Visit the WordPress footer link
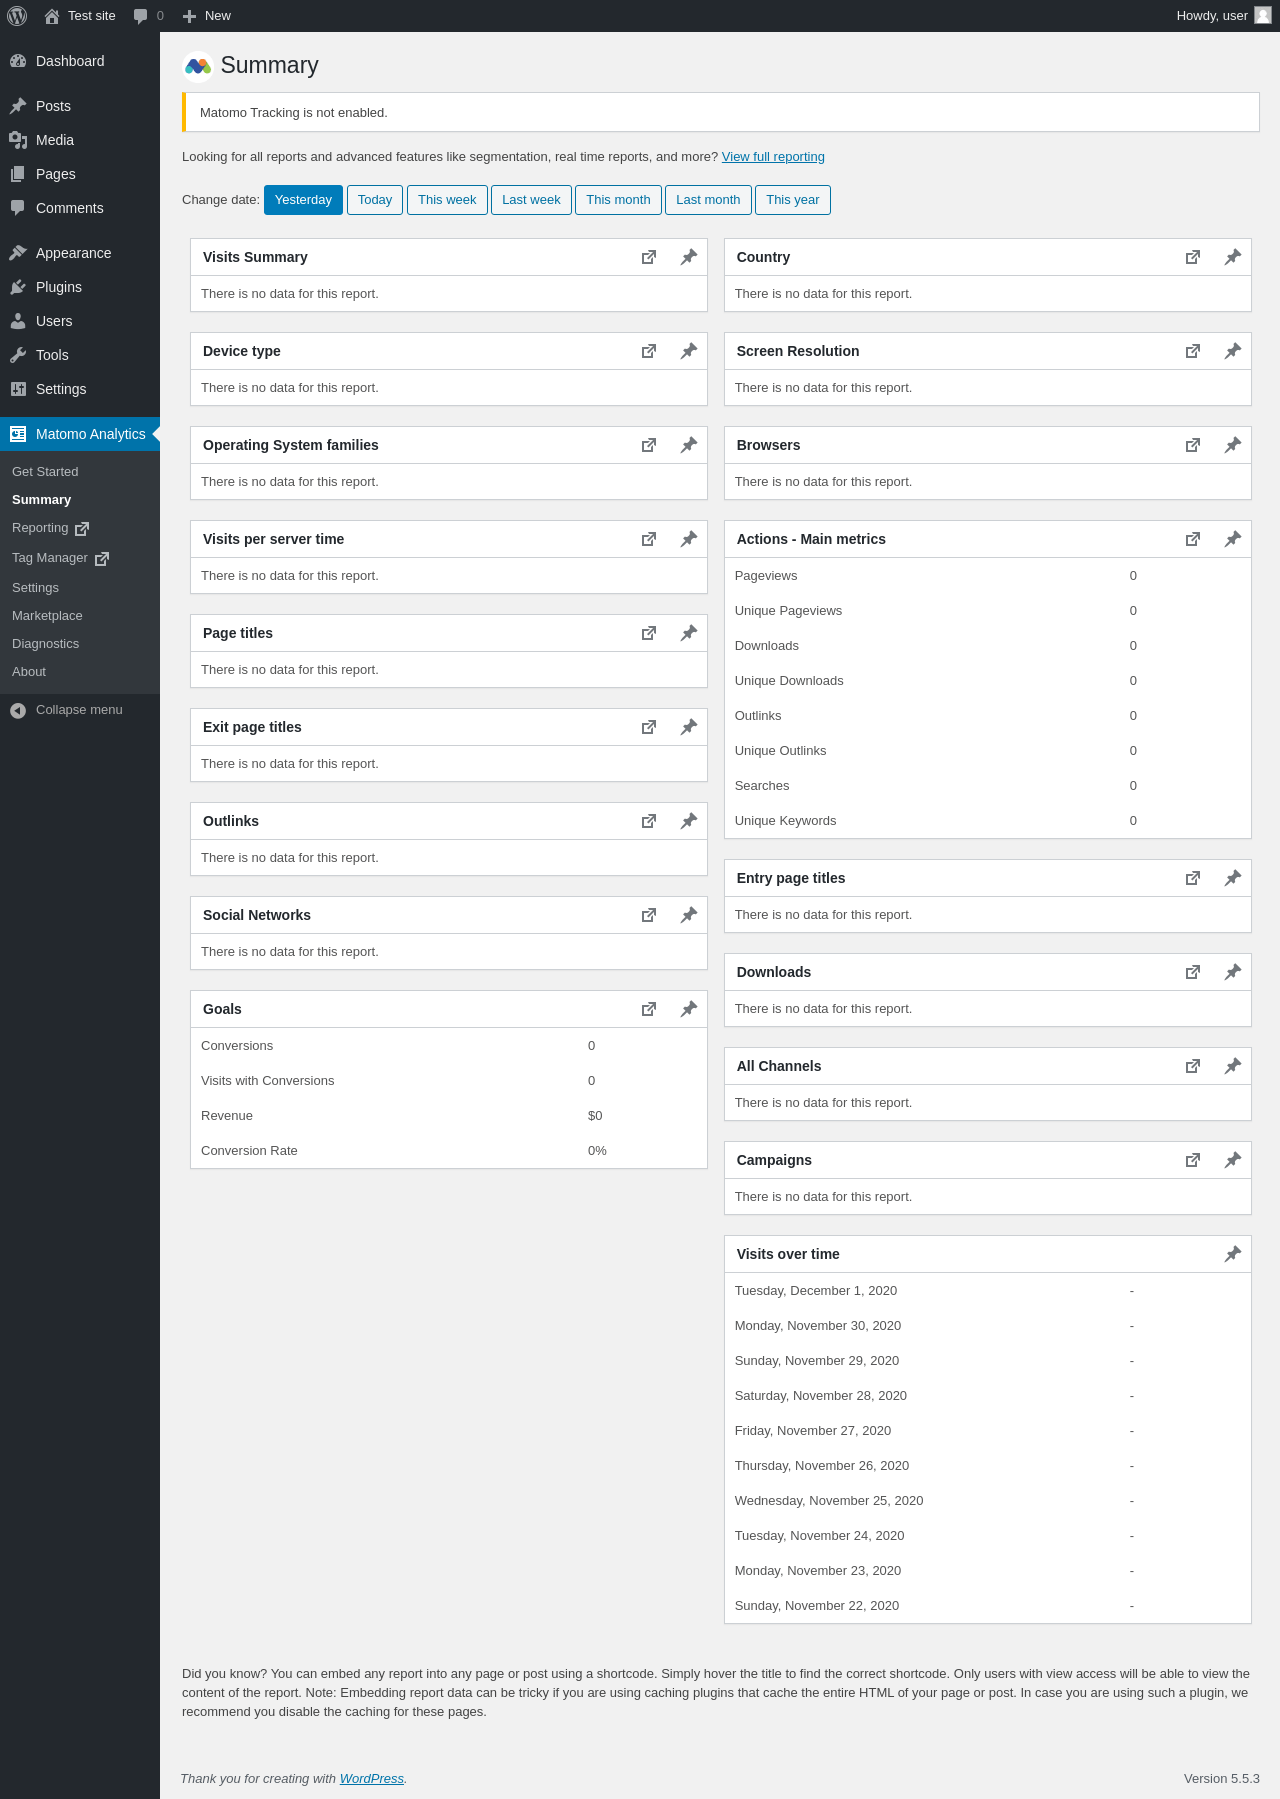Image resolution: width=1280 pixels, height=1799 pixels. 371,1778
